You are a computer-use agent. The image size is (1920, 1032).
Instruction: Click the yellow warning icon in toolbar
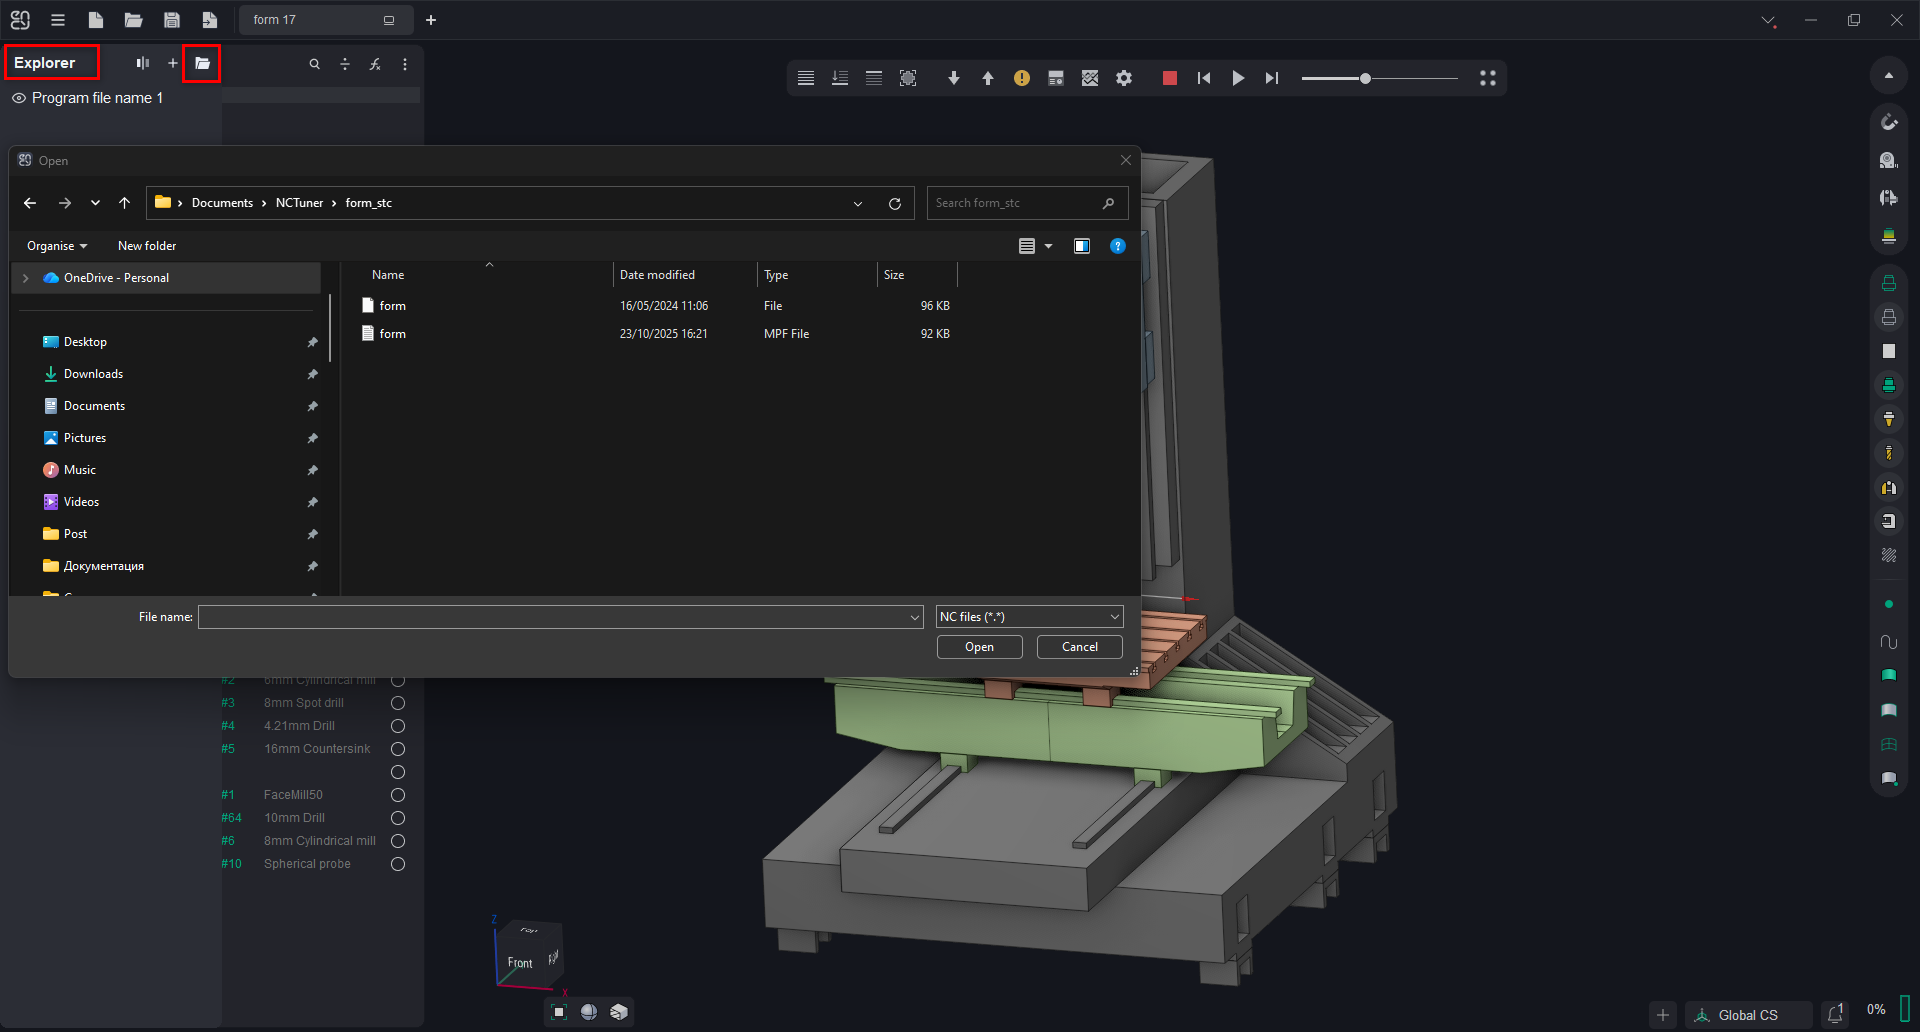1021,78
